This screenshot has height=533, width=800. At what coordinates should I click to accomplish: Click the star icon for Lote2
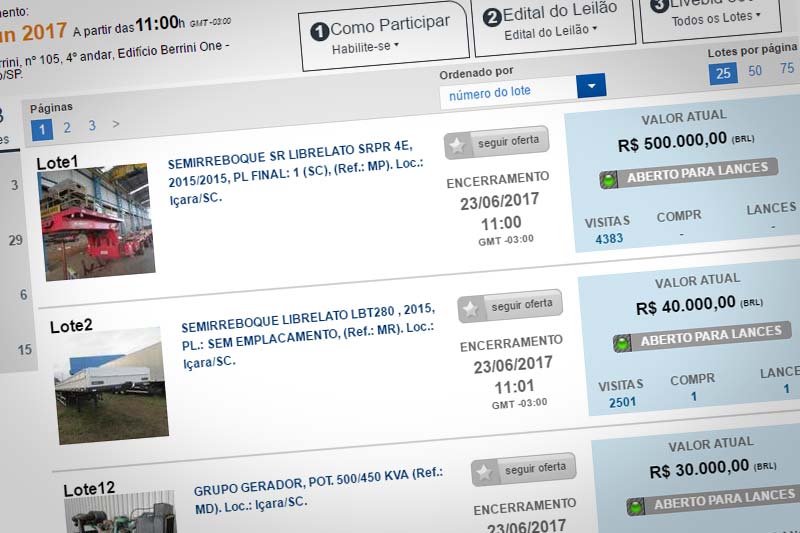click(472, 307)
